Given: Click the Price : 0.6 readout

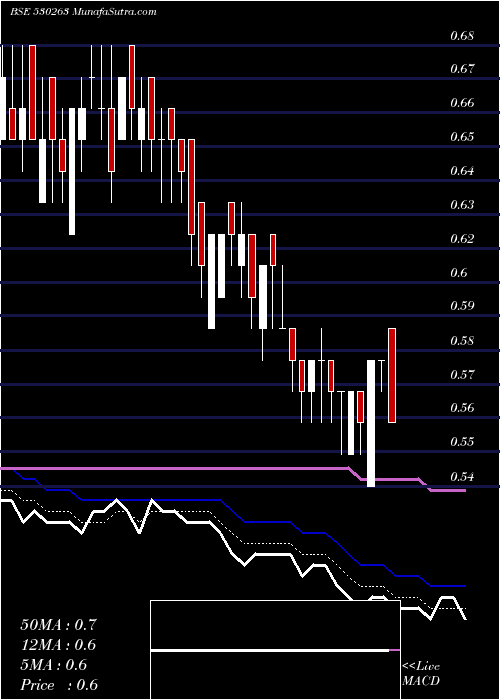Looking at the screenshot, I should (x=59, y=685).
